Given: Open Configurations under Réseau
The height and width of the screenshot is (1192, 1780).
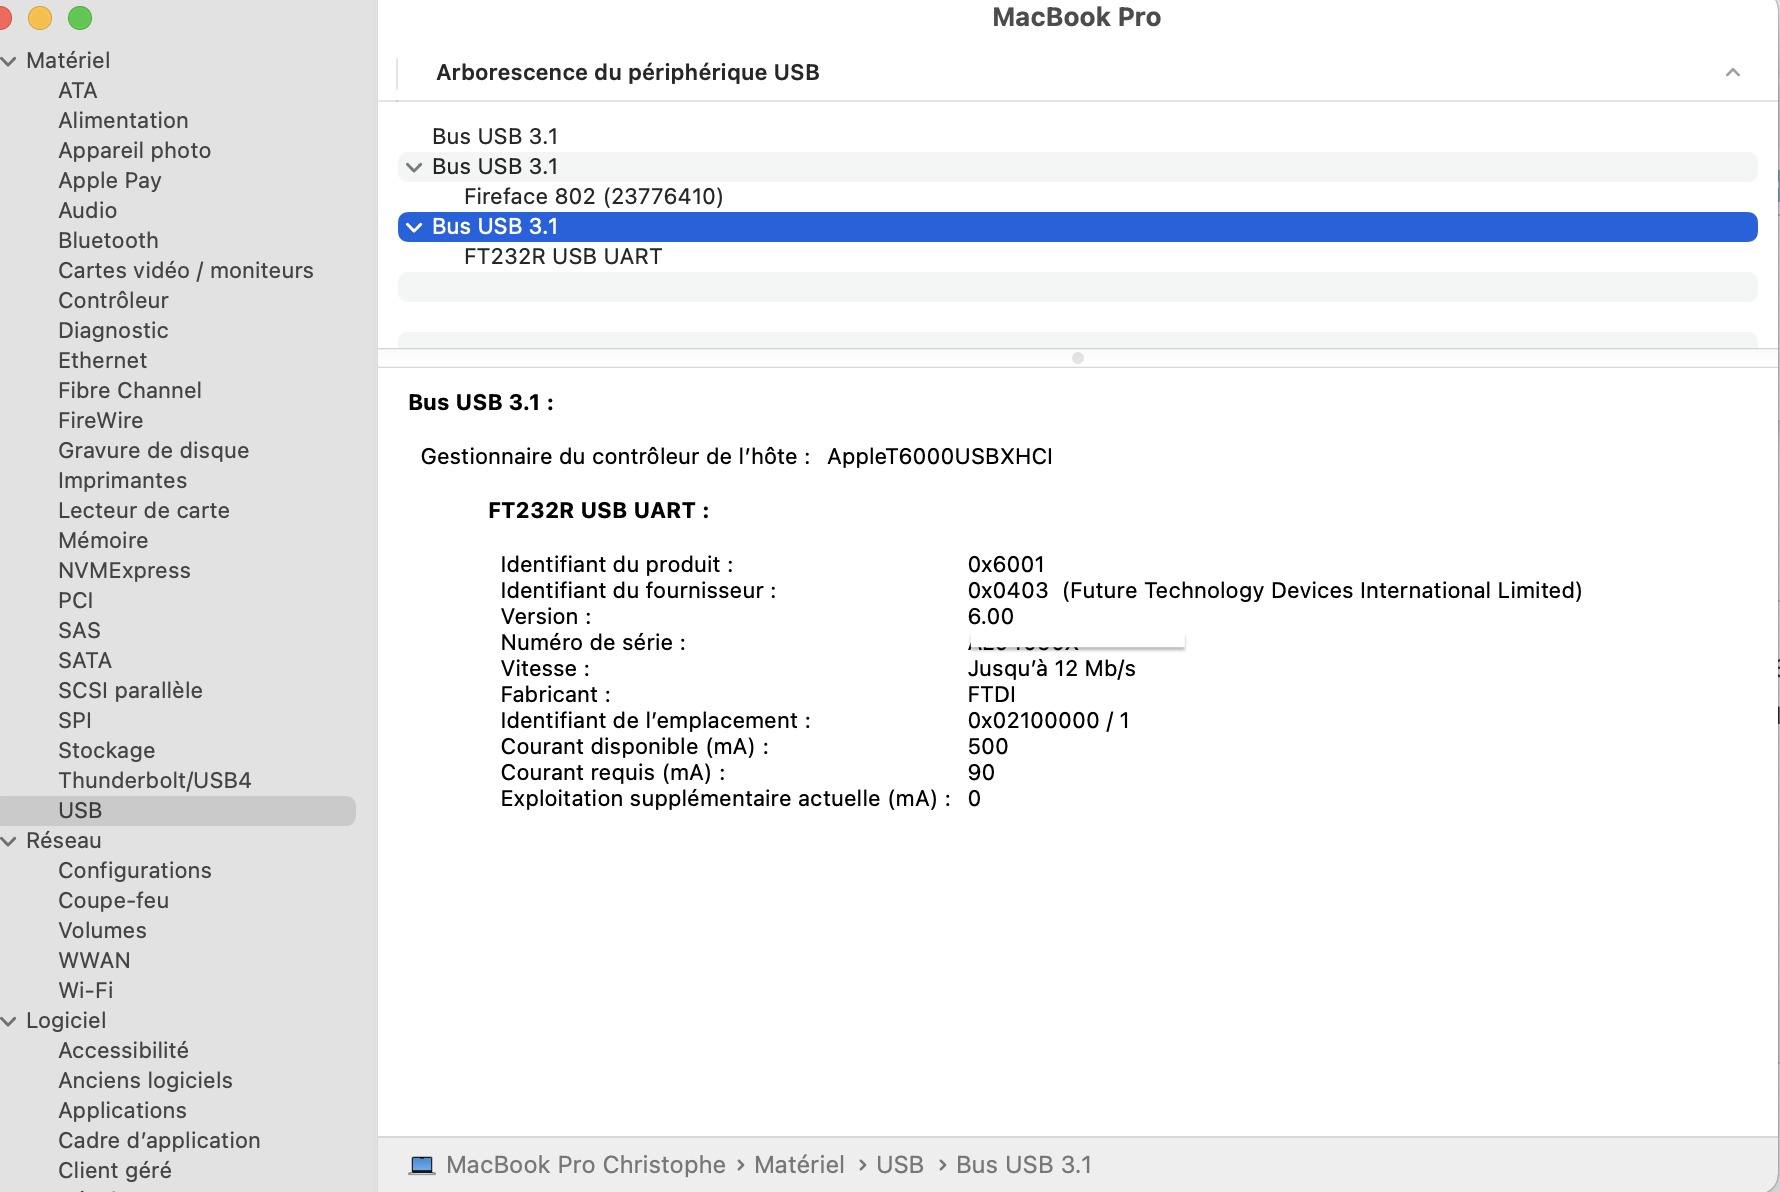Looking at the screenshot, I should [x=135, y=871].
